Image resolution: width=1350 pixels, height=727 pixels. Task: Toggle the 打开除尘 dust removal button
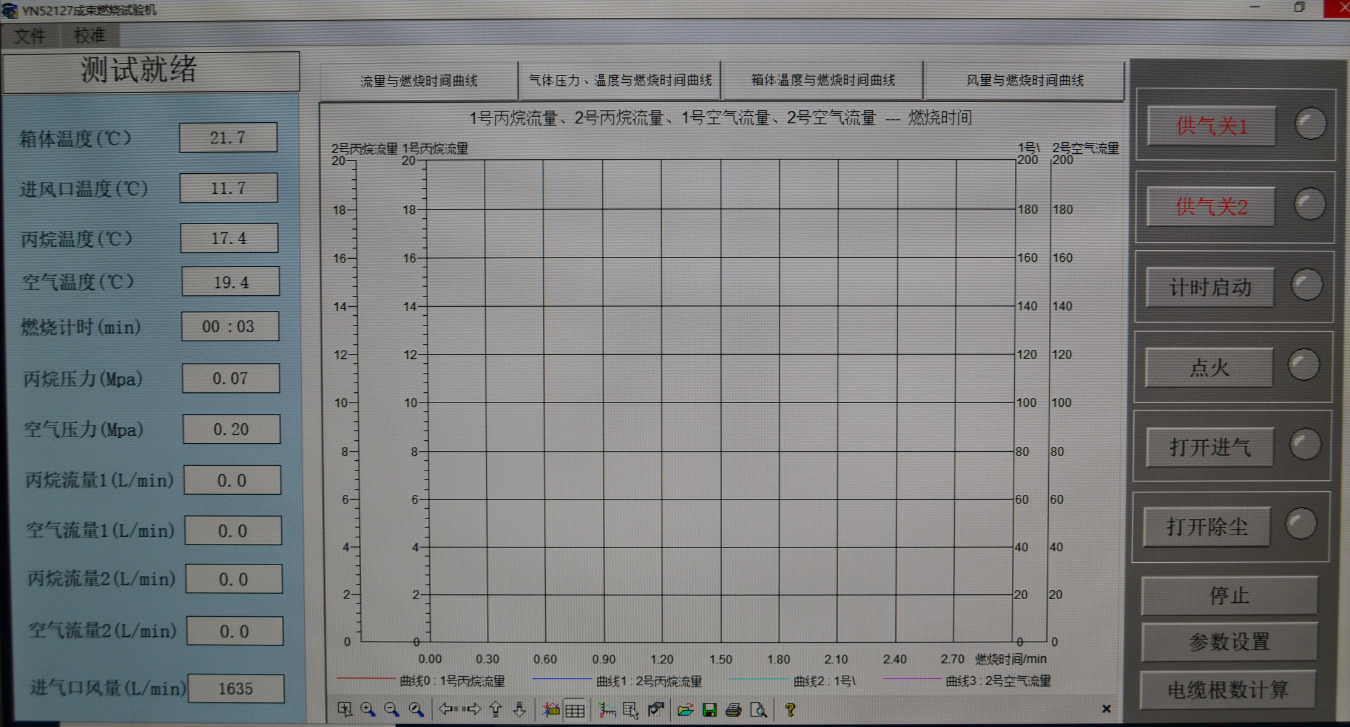[1207, 526]
